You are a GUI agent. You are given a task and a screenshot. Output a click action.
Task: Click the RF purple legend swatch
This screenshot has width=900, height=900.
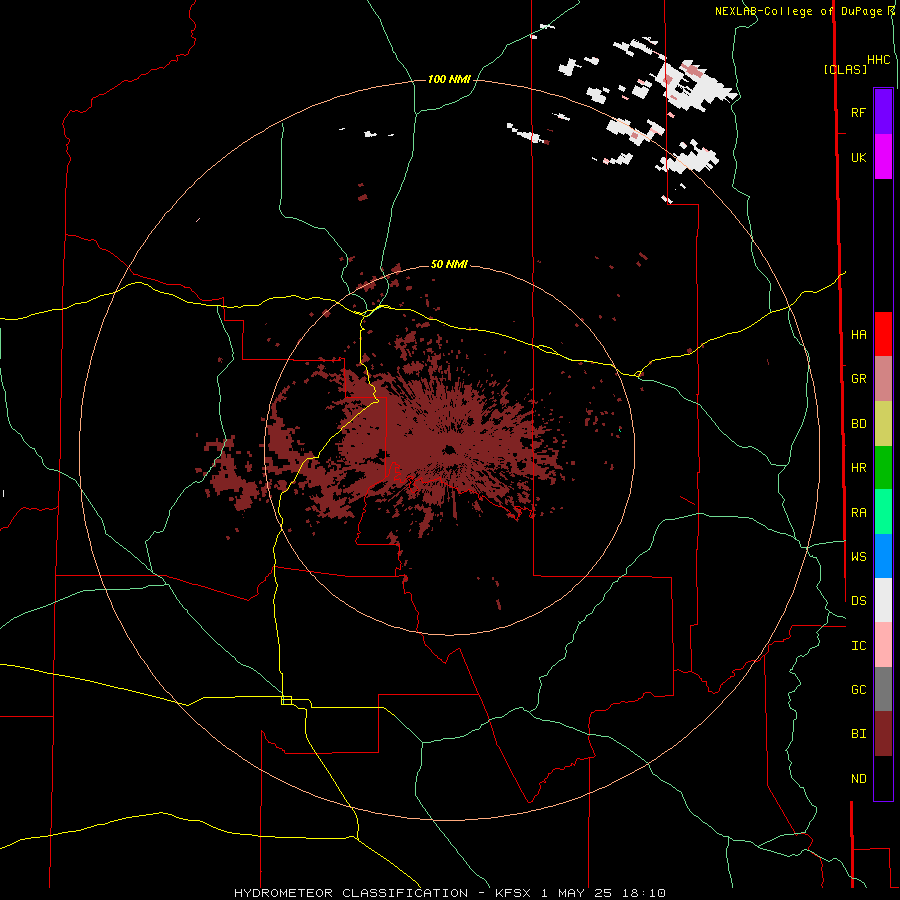tap(883, 112)
